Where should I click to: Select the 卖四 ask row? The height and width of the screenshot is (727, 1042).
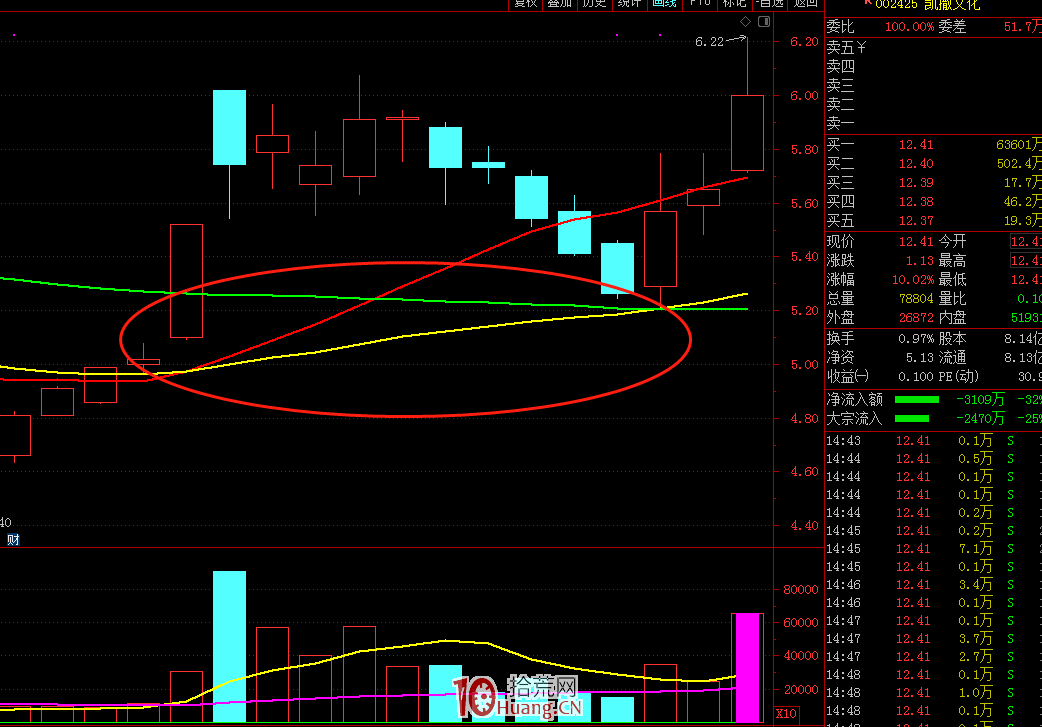(933, 67)
